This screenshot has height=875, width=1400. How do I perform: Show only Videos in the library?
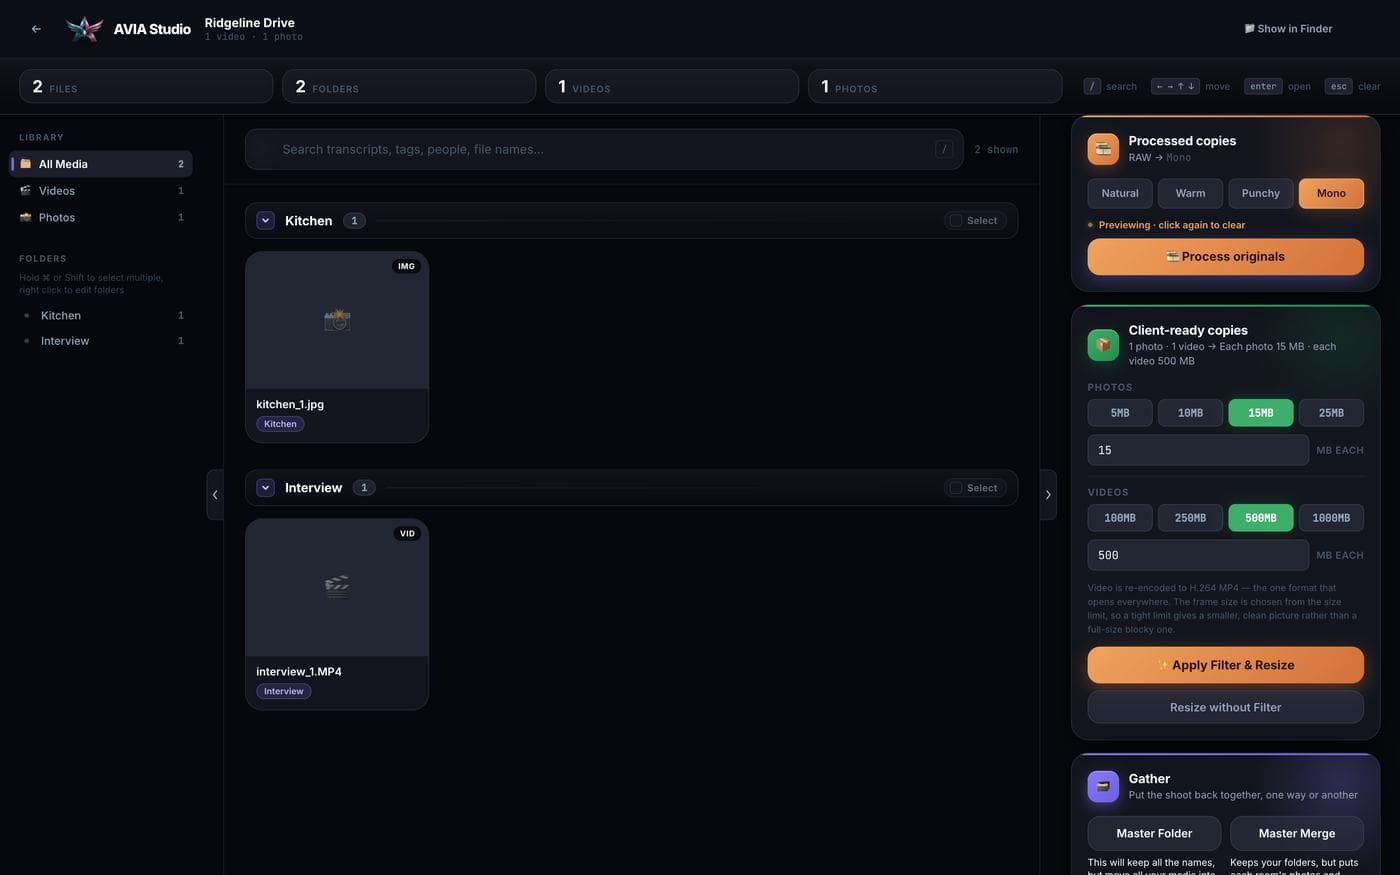[x=101, y=191]
